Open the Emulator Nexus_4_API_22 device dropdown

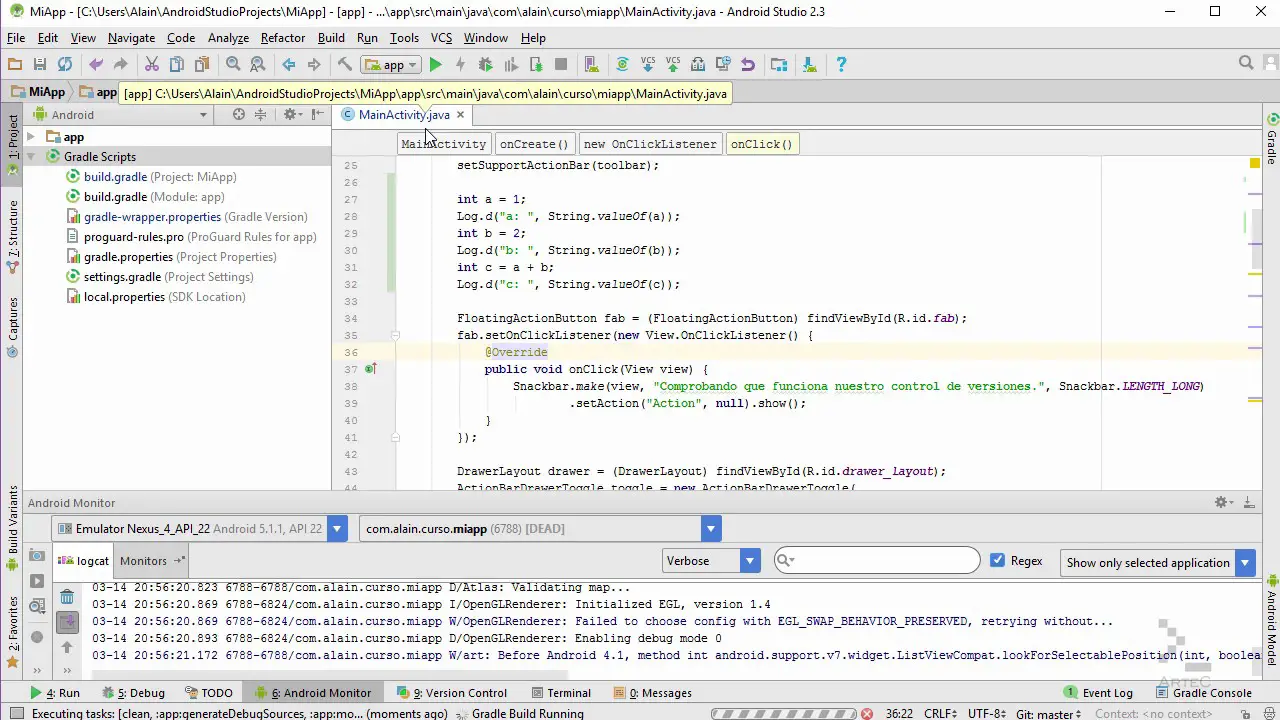pyautogui.click(x=337, y=528)
